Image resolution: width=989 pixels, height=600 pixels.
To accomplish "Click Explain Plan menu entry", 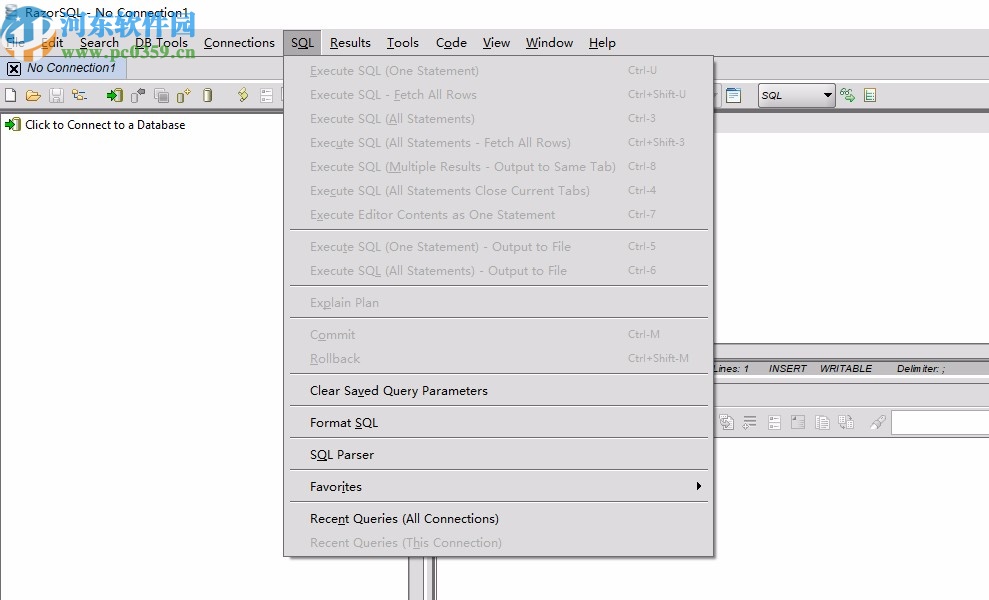I will tap(498, 303).
